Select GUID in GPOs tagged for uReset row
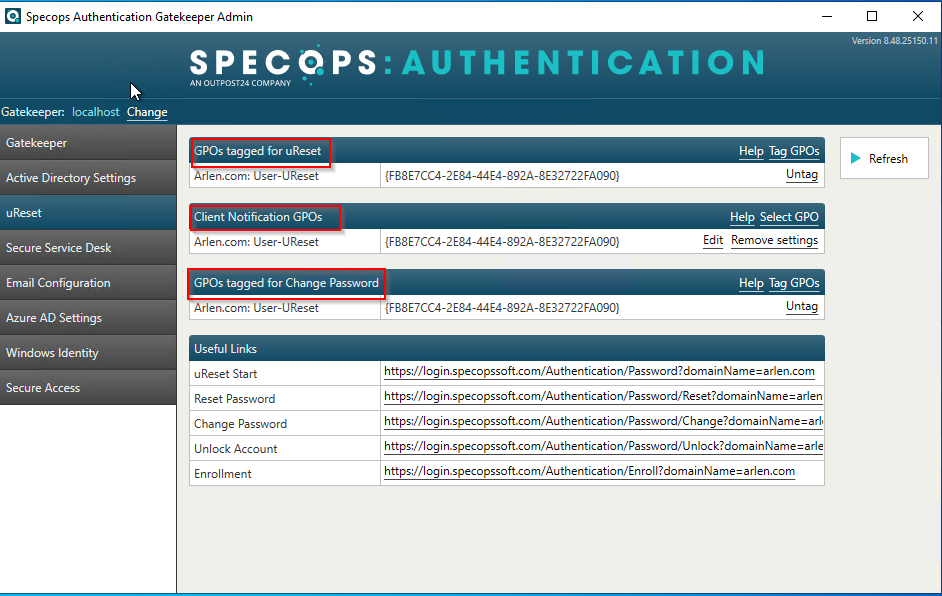942x596 pixels. point(502,176)
